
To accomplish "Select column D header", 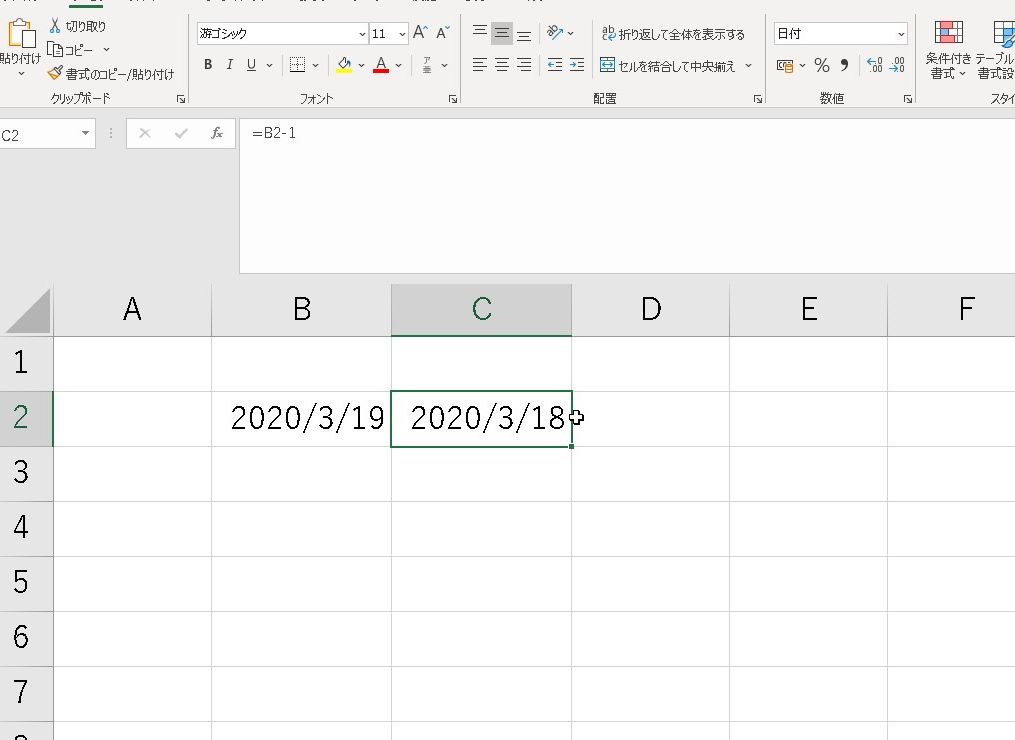I will click(x=650, y=310).
